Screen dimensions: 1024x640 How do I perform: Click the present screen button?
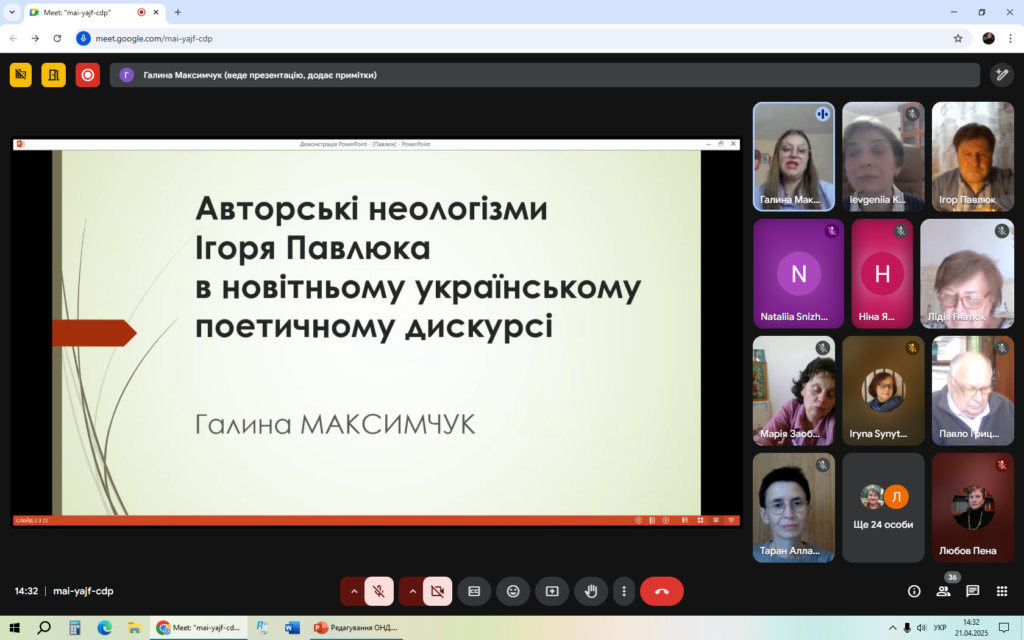coord(551,591)
